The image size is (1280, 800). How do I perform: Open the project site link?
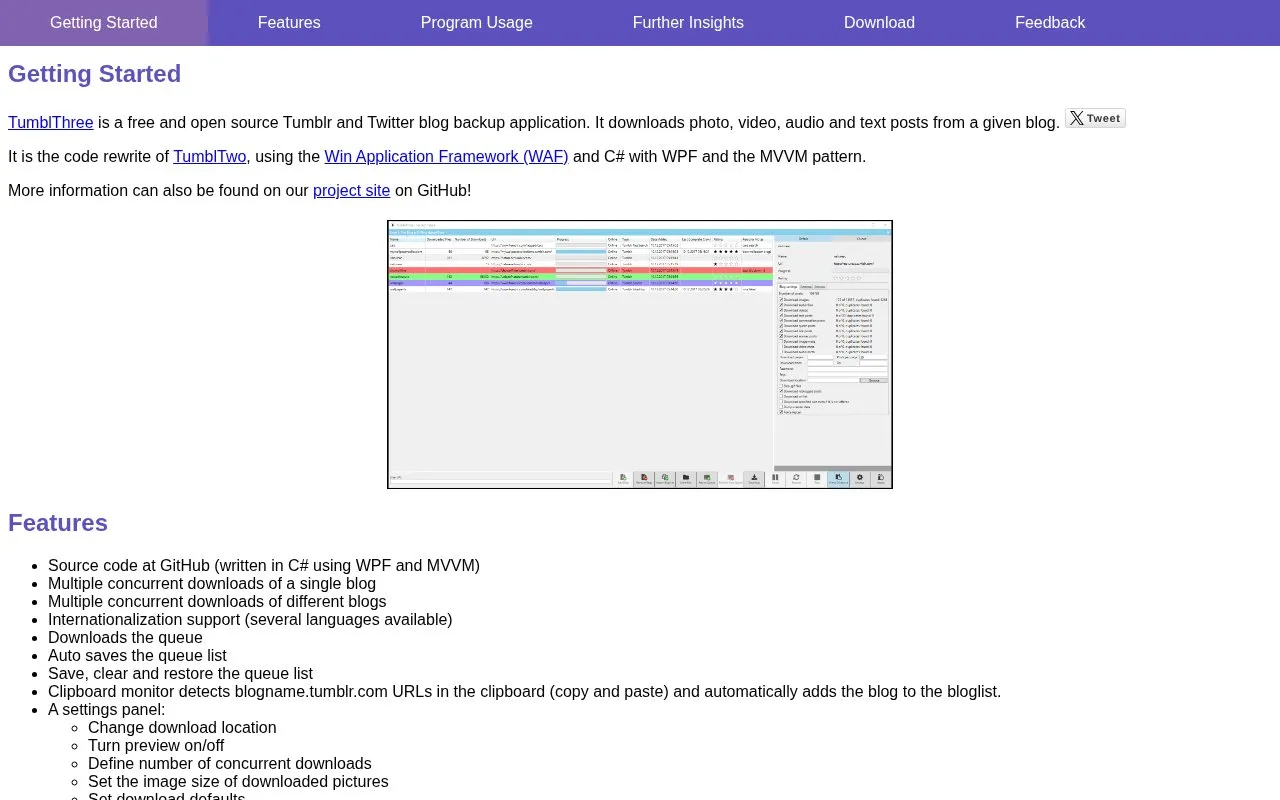351,190
